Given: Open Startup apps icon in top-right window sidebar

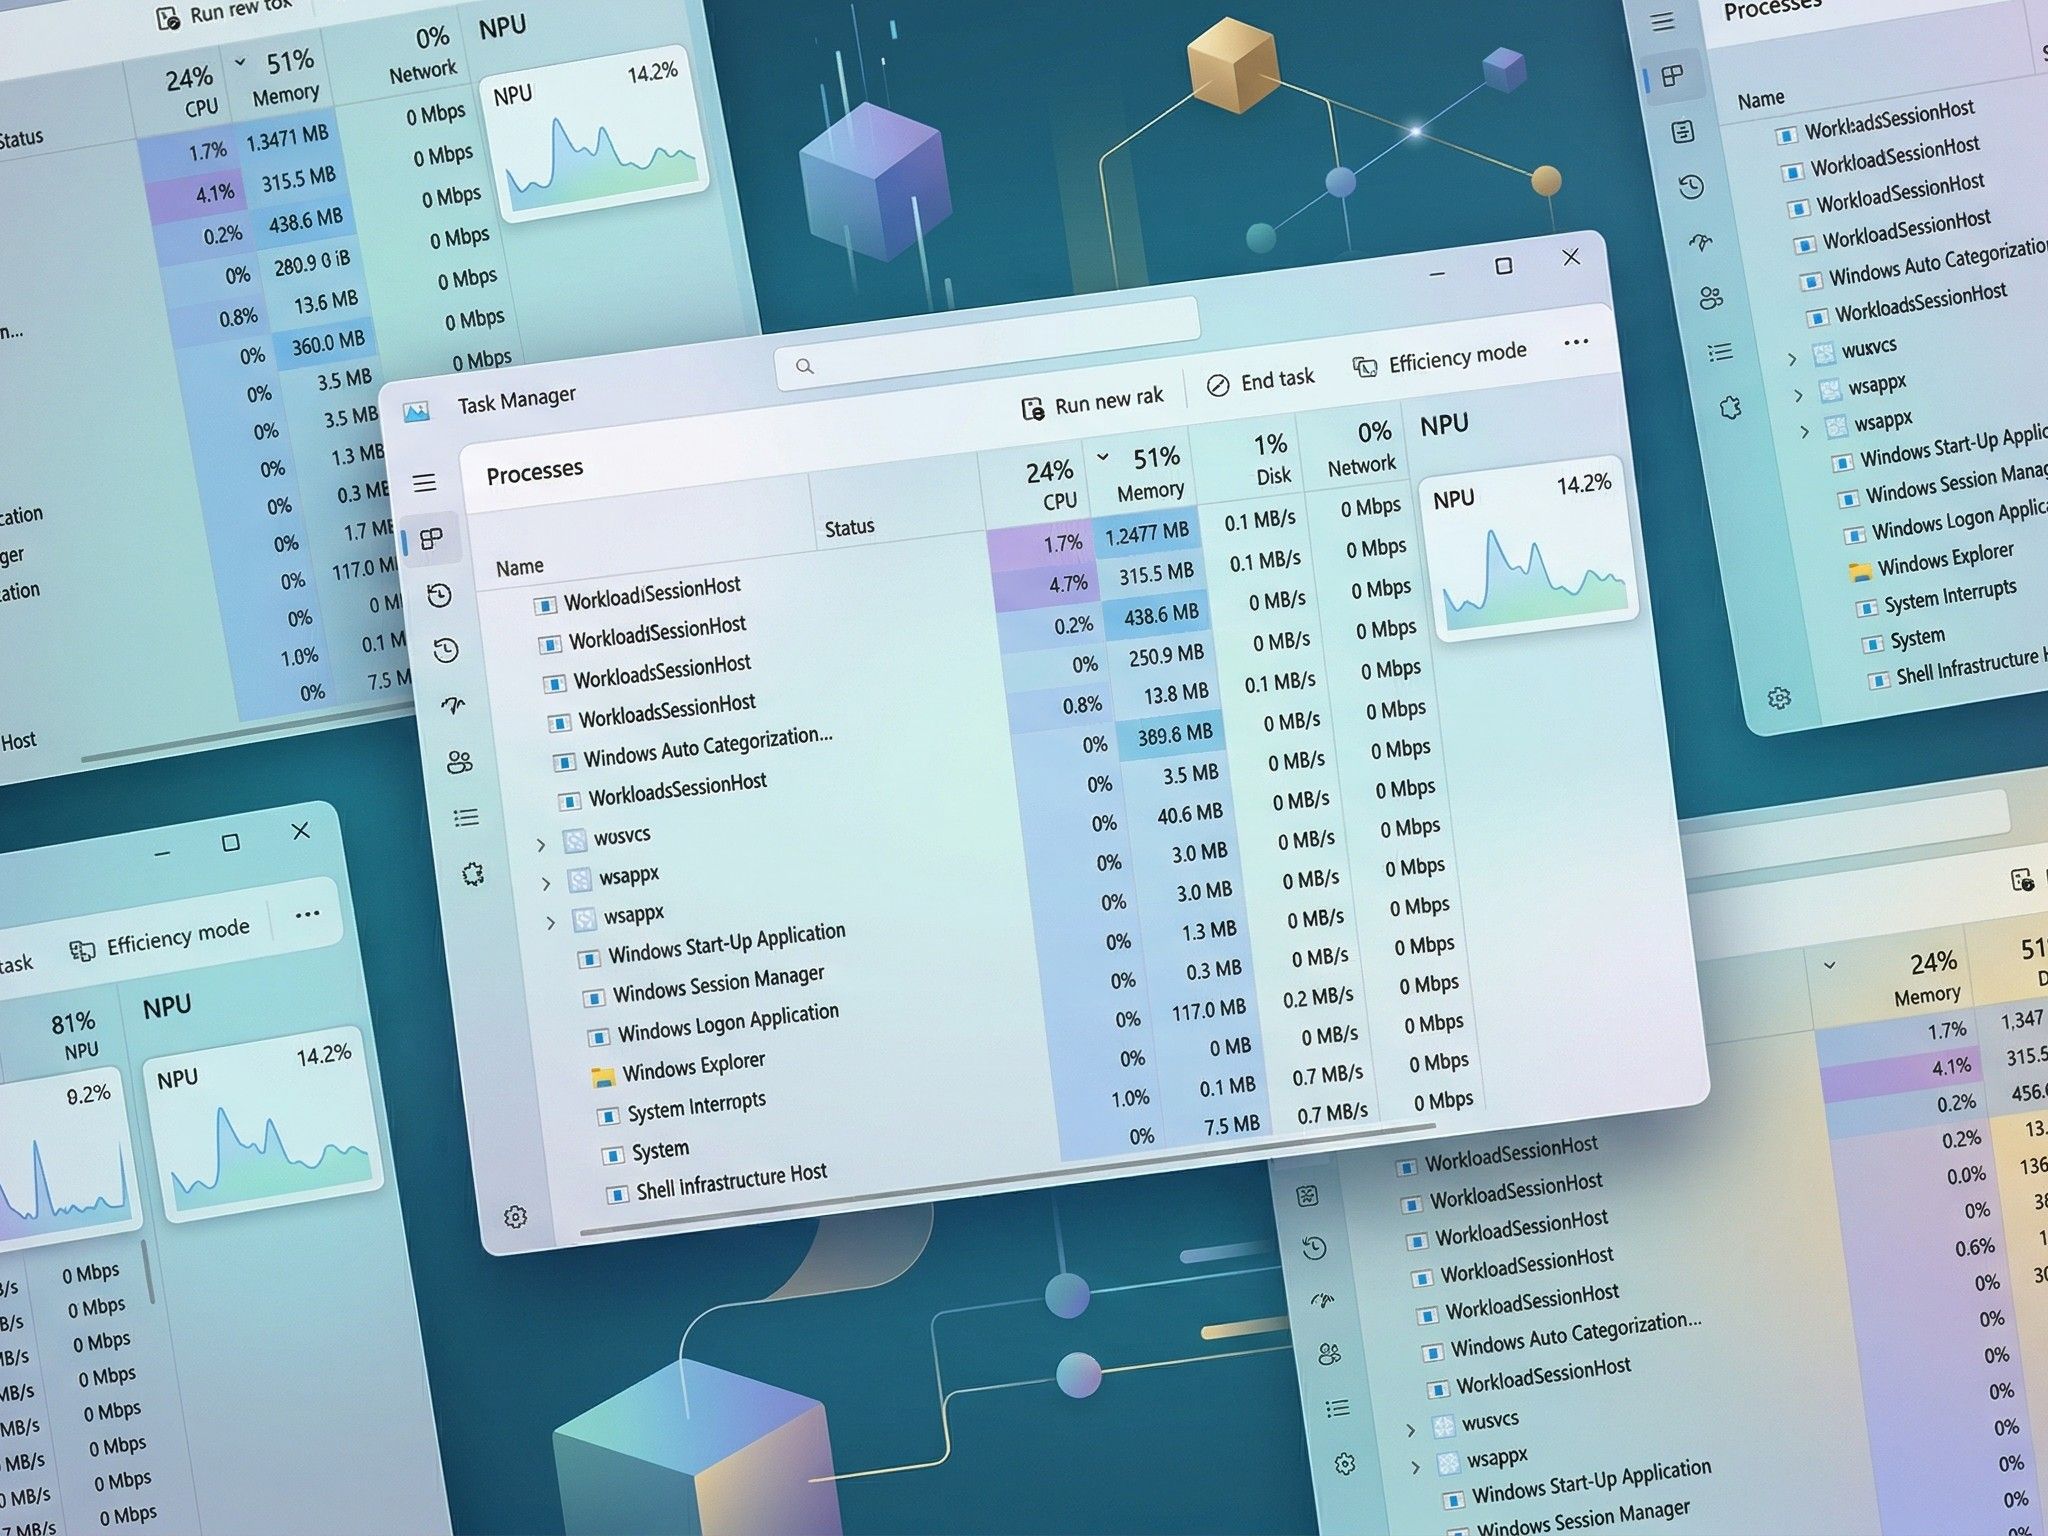Looking at the screenshot, I should click(x=1701, y=241).
